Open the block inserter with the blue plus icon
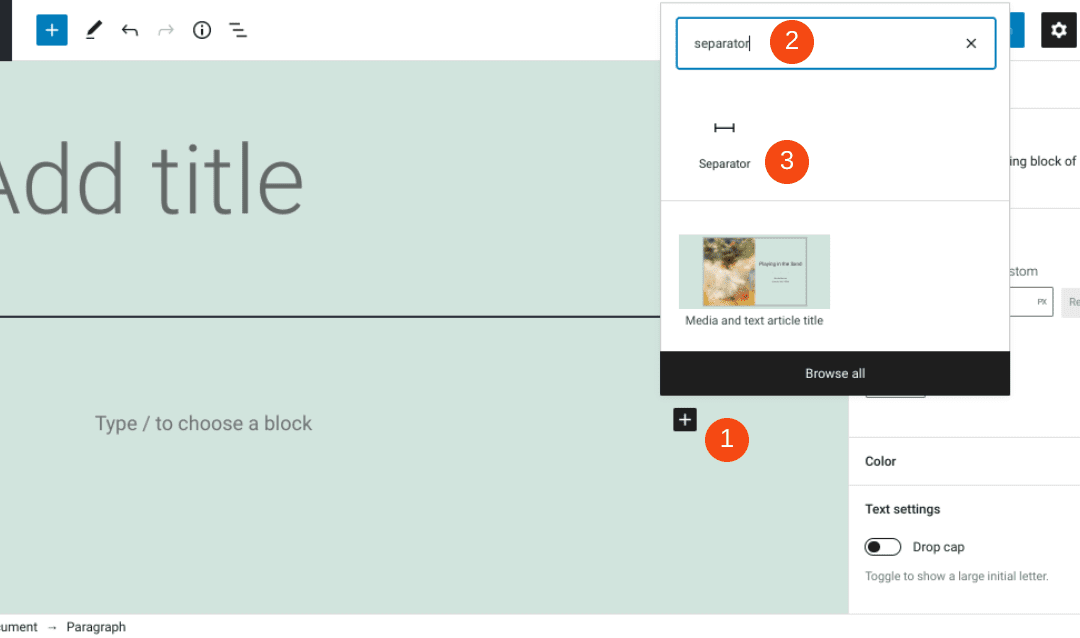The height and width of the screenshot is (638, 1080). [x=51, y=30]
